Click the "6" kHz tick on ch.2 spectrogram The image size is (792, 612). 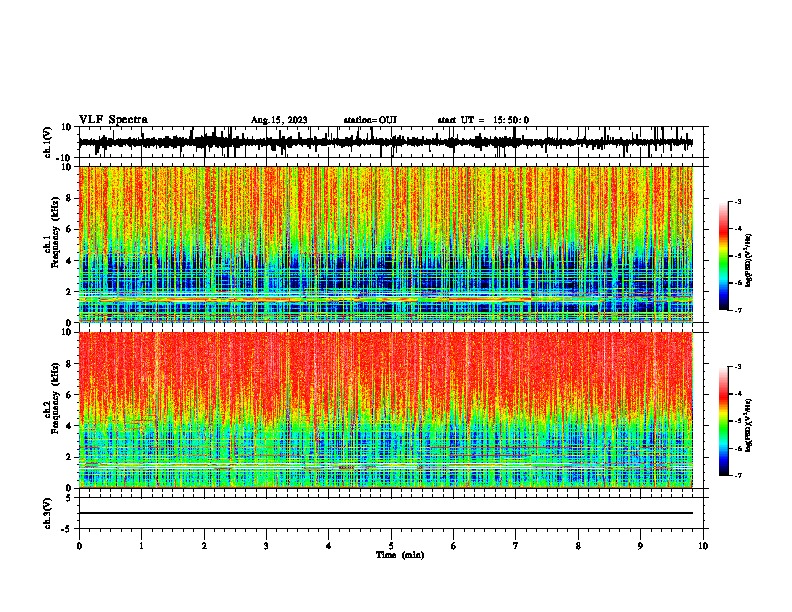[x=70, y=394]
